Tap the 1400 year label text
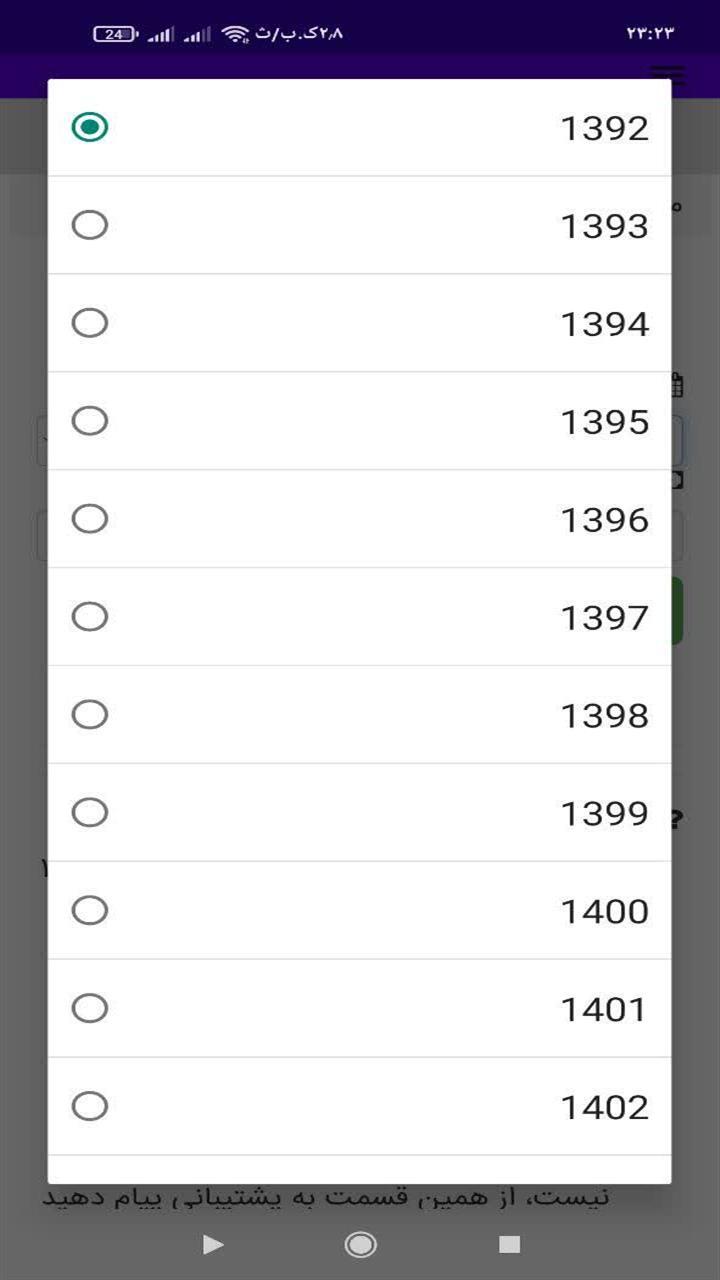 604,911
